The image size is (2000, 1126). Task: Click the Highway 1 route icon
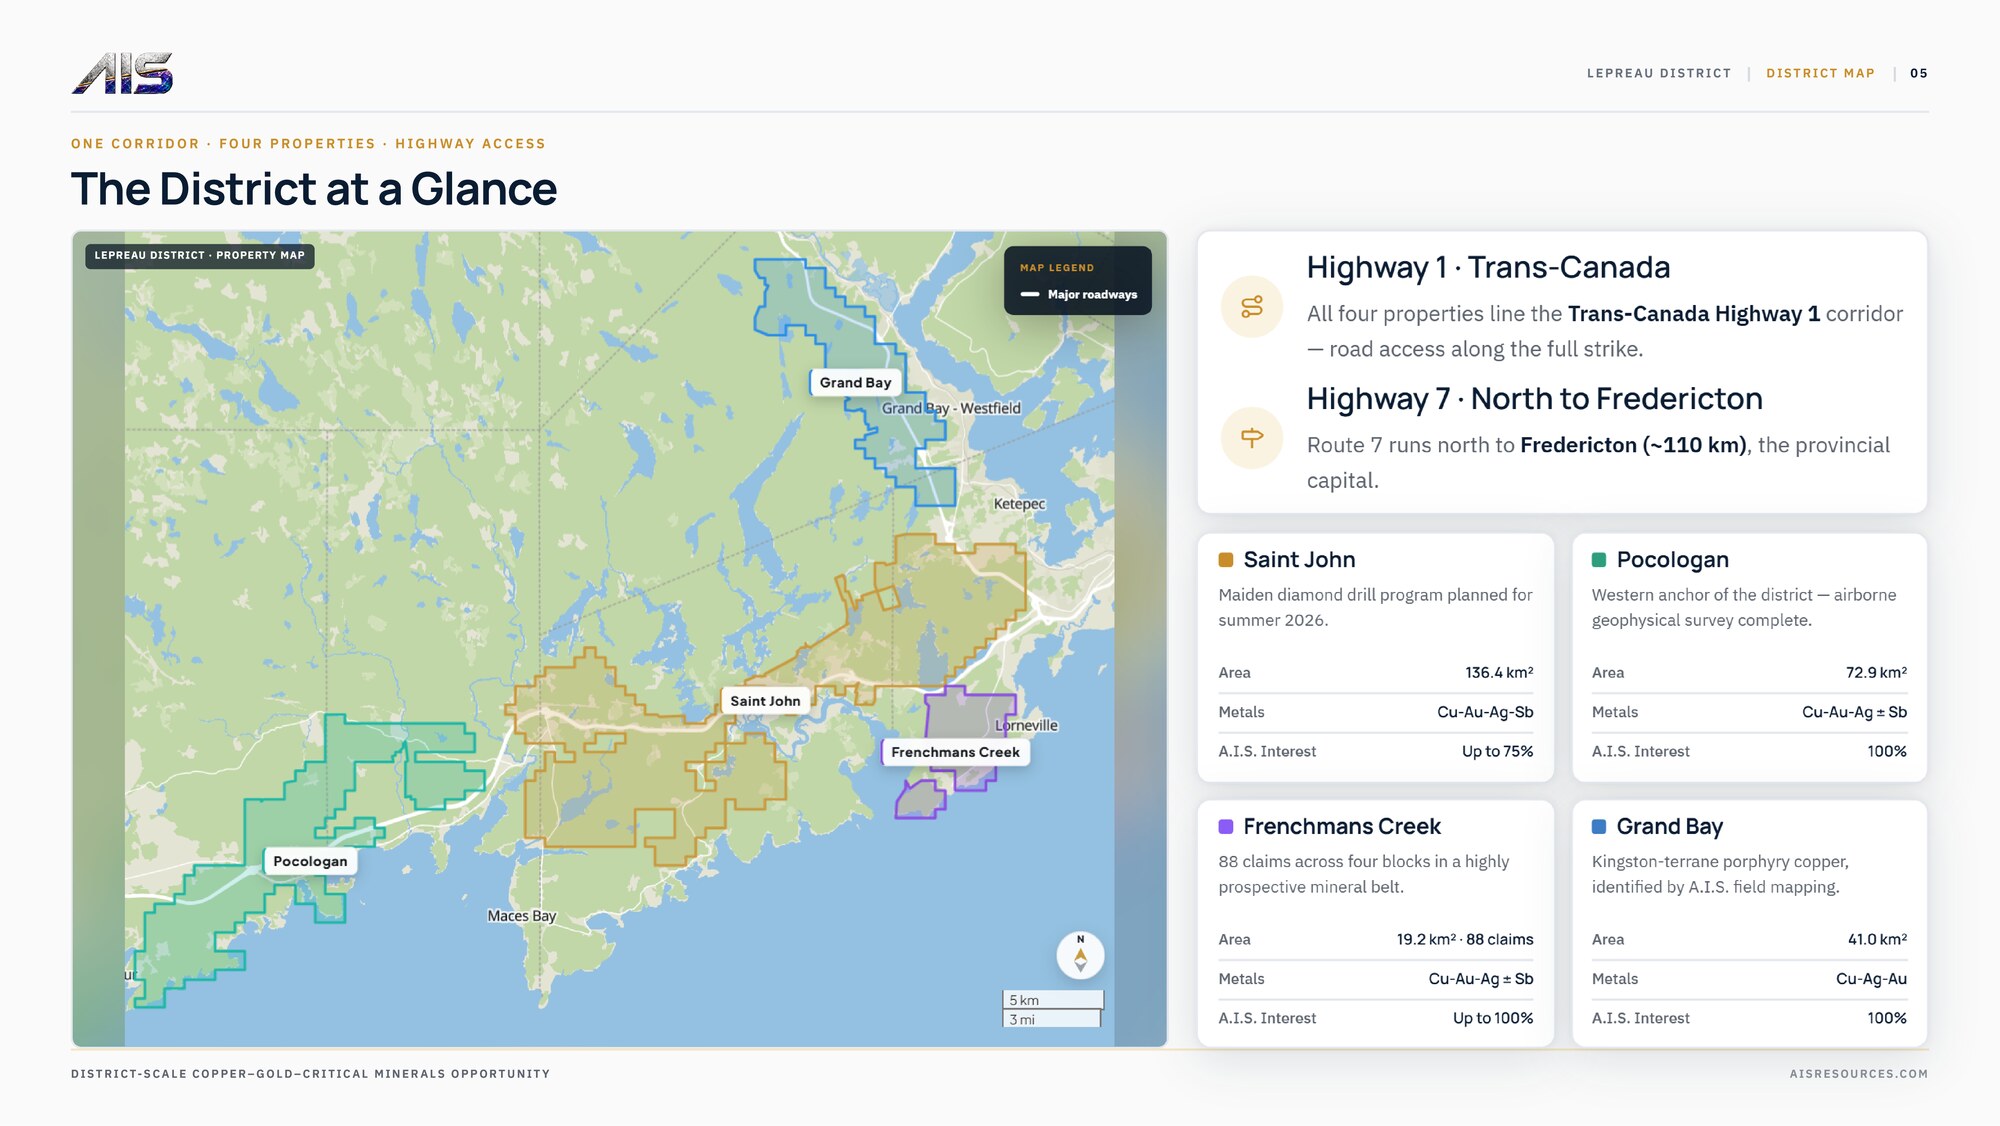[1252, 307]
